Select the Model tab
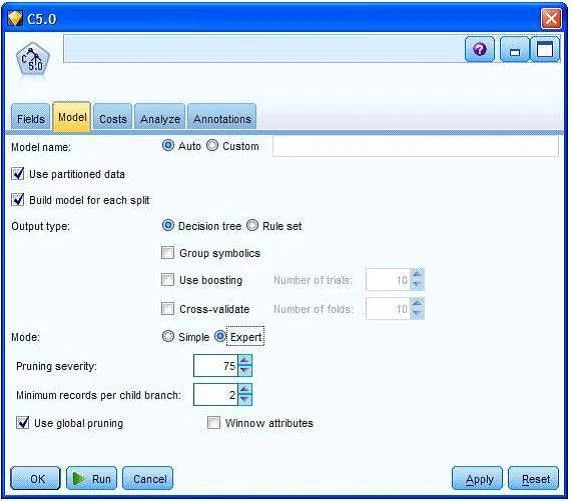The height and width of the screenshot is (502, 572). pyautogui.click(x=72, y=117)
